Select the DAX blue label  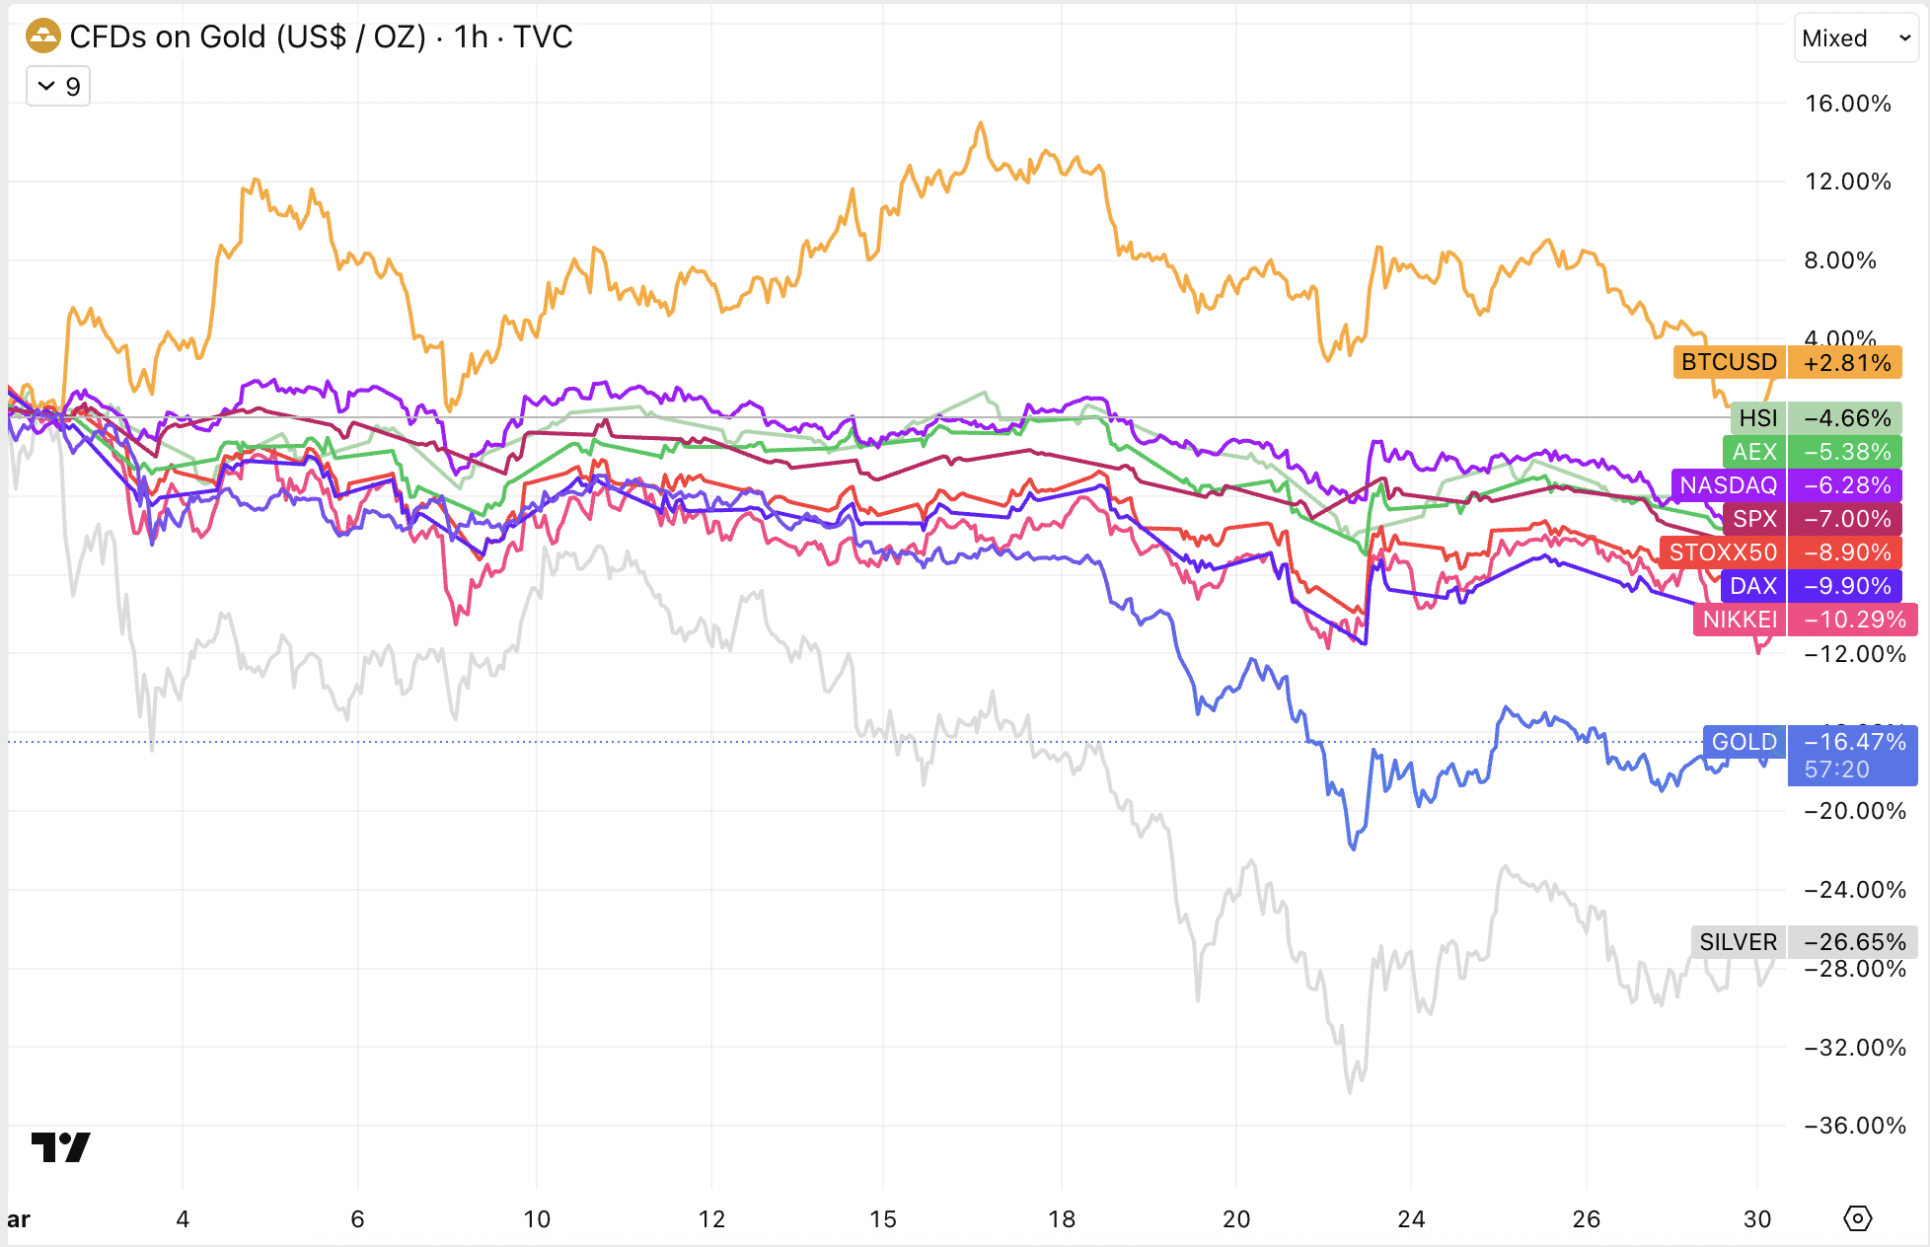1753,586
